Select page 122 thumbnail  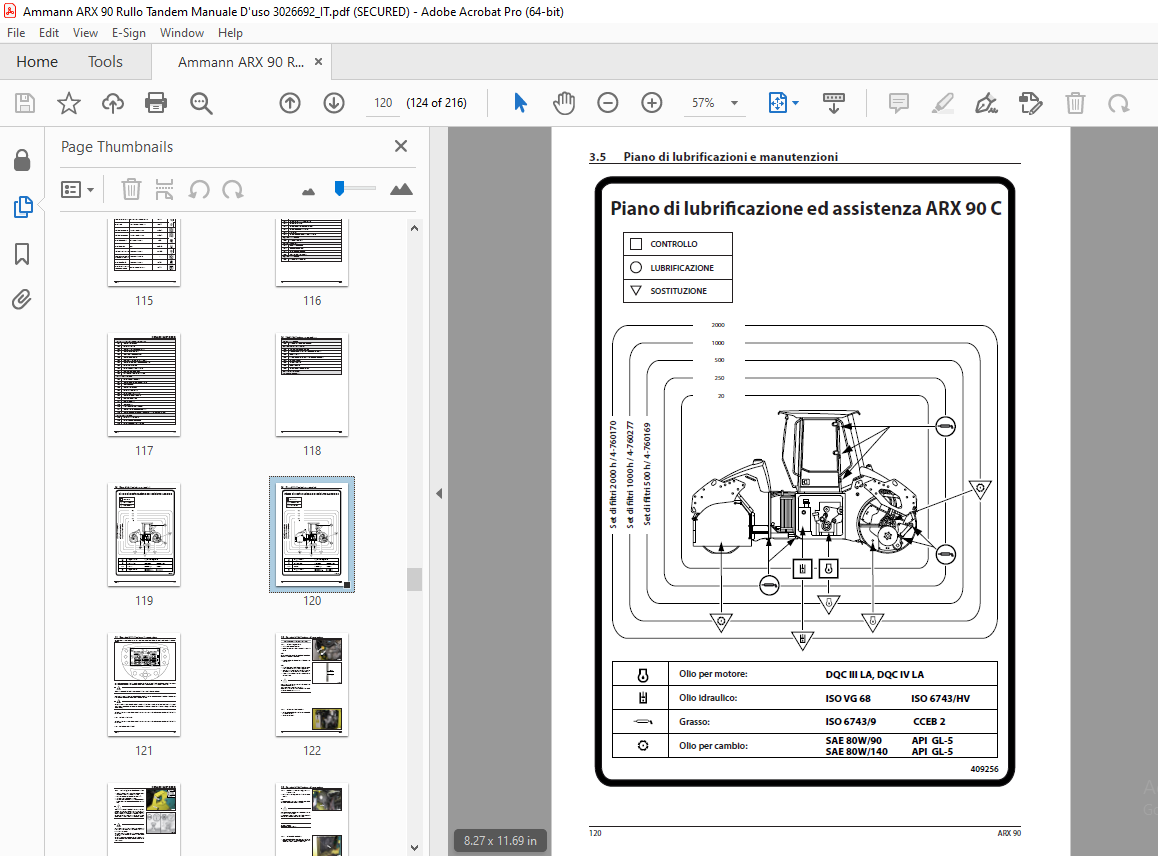[312, 685]
